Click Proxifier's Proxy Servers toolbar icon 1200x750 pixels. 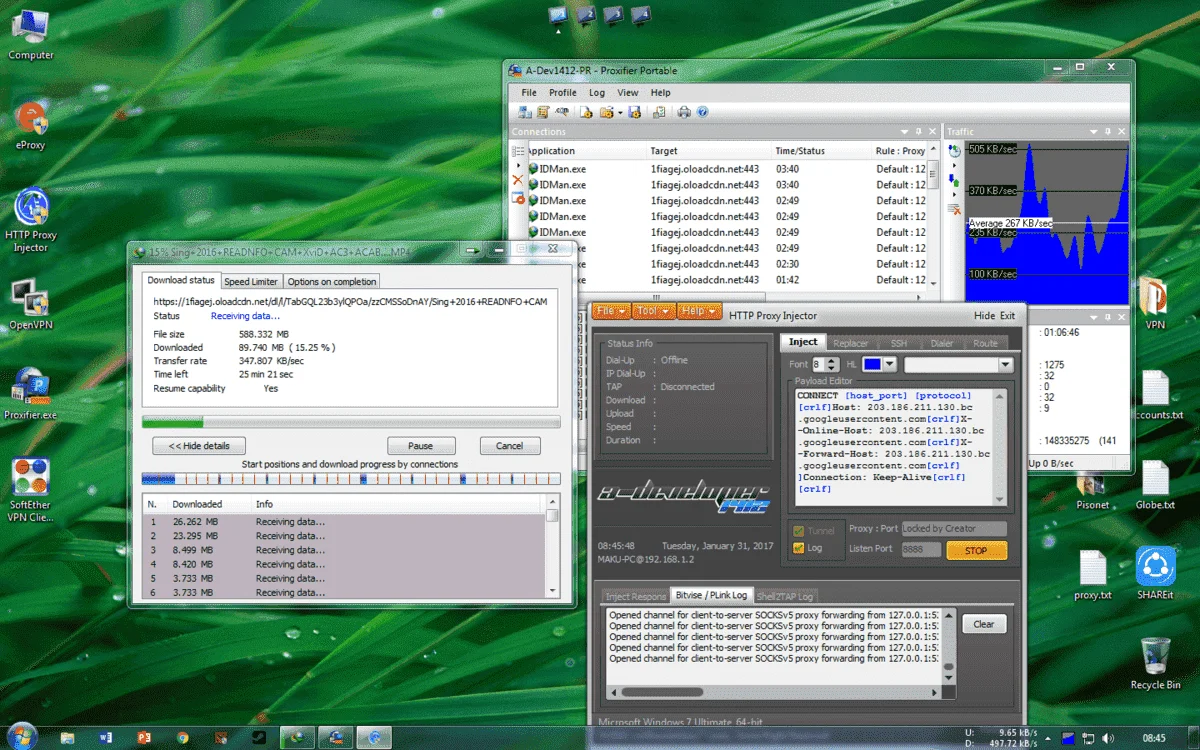[527, 113]
